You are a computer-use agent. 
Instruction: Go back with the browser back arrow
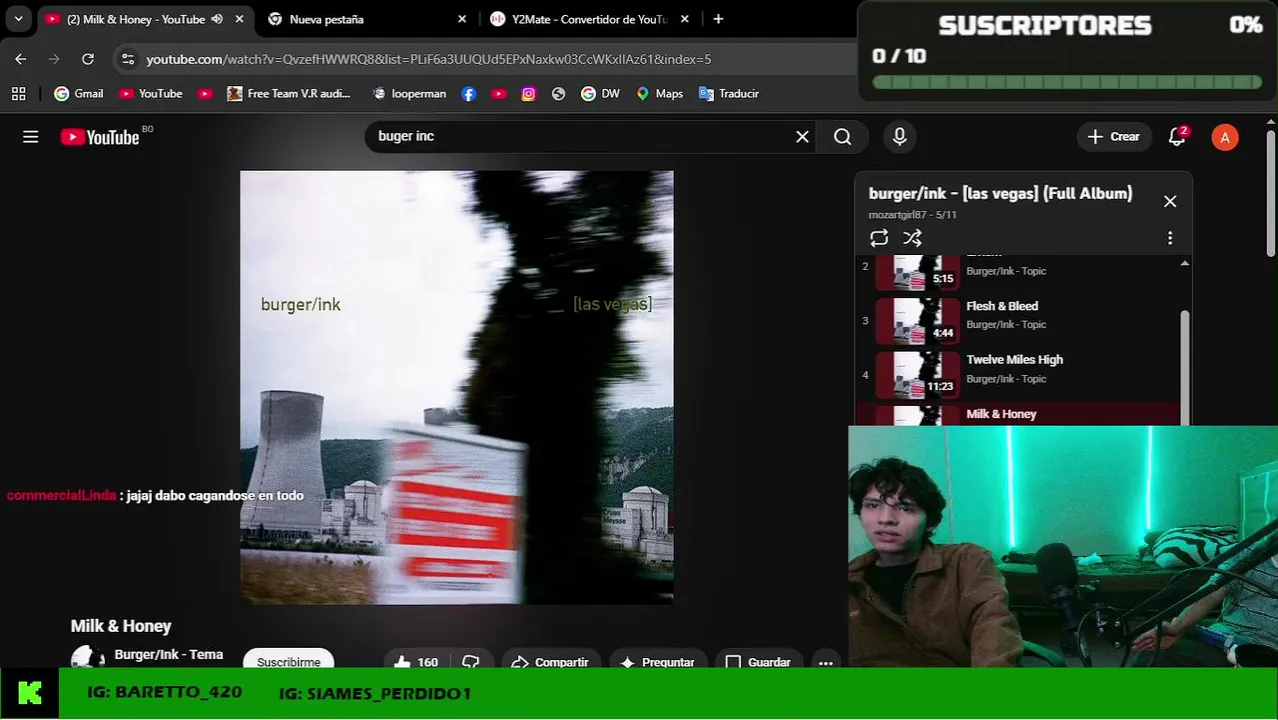click(x=21, y=59)
